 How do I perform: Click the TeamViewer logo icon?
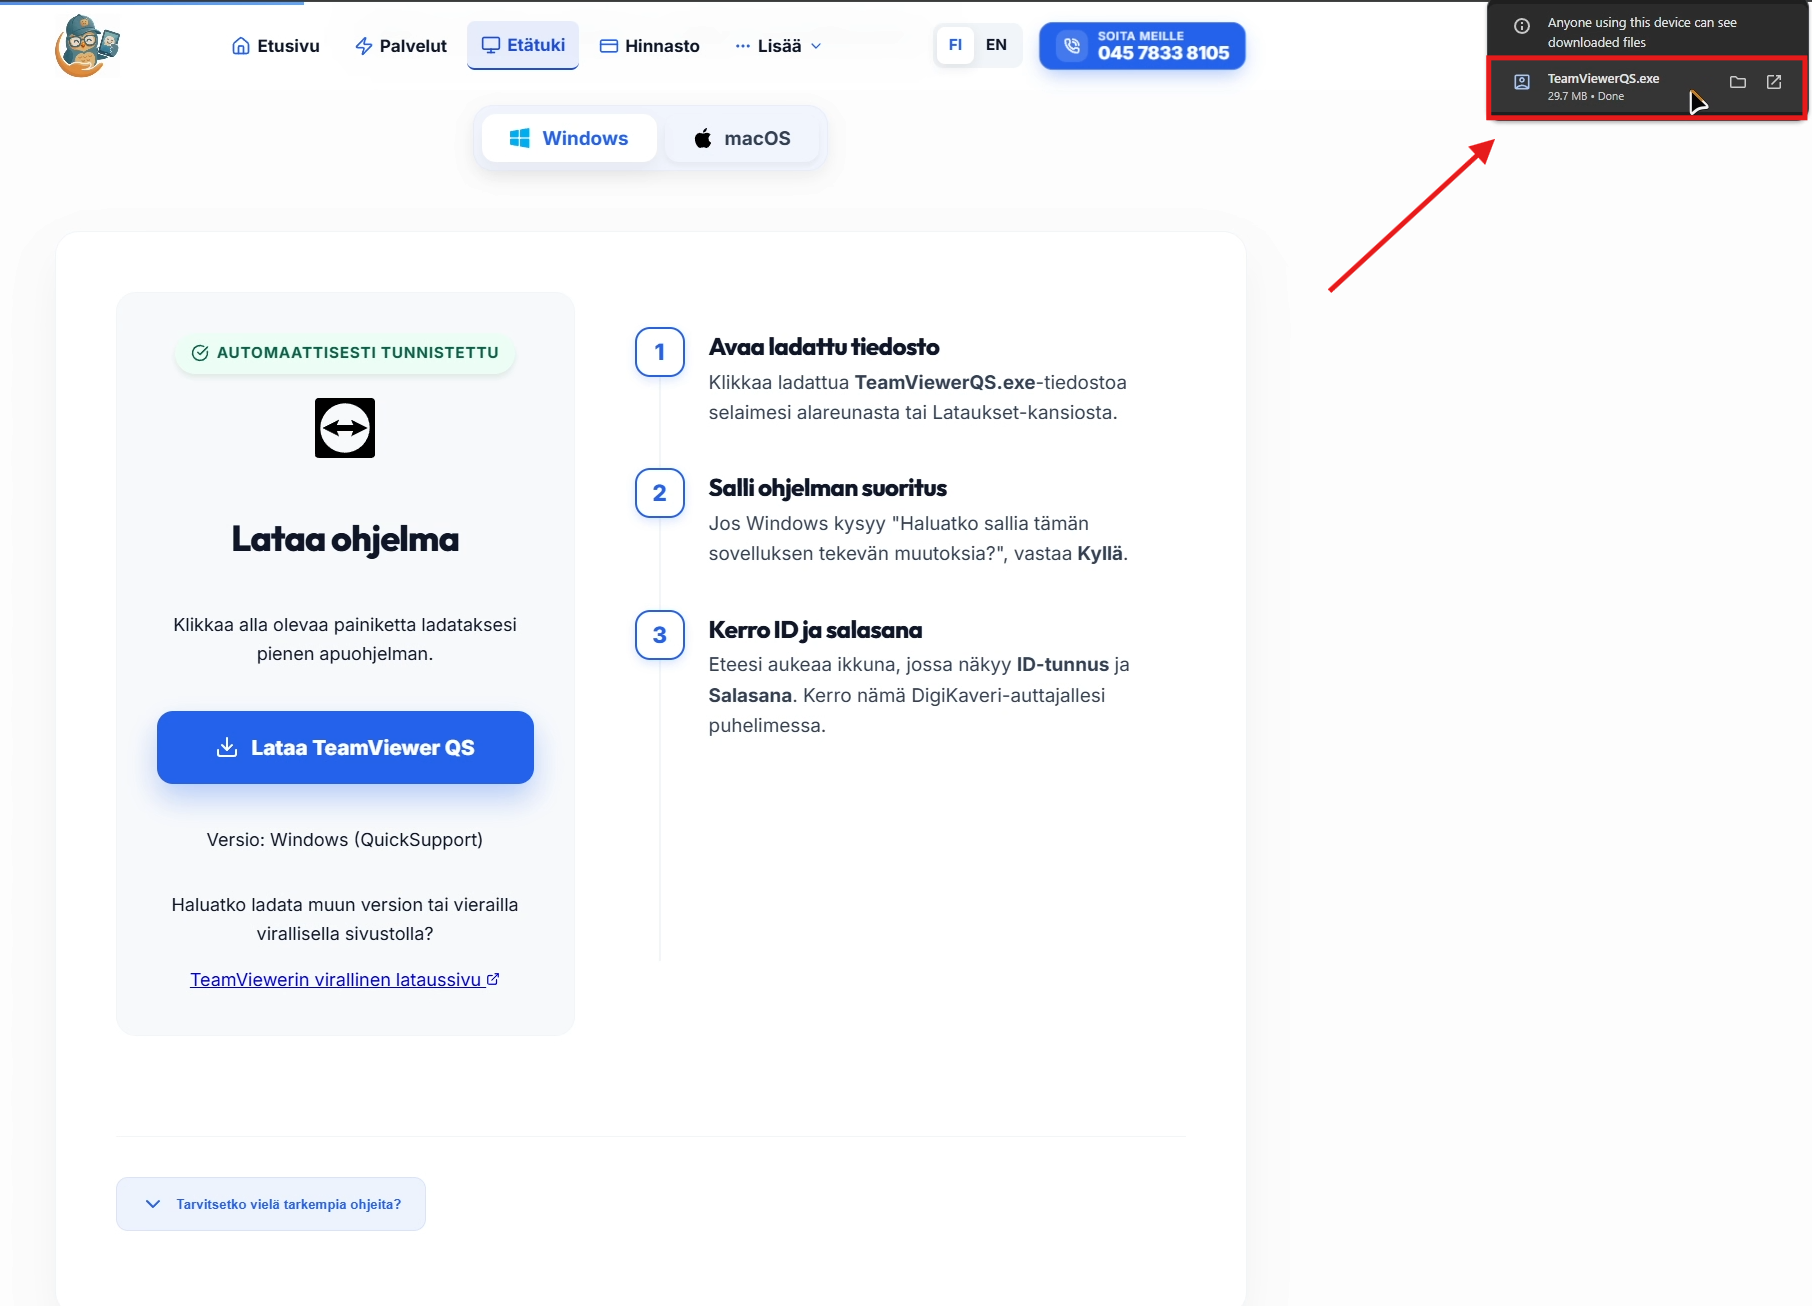[345, 428]
